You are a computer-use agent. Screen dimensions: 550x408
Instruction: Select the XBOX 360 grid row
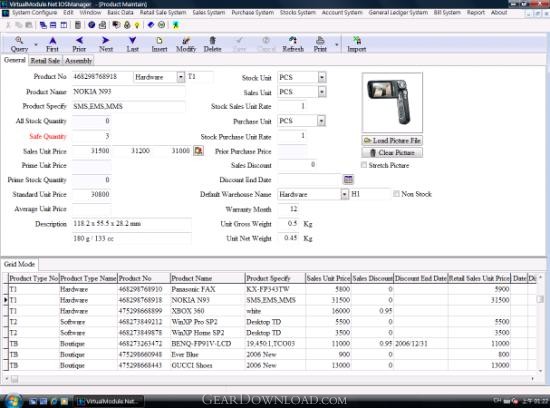(x=268, y=311)
